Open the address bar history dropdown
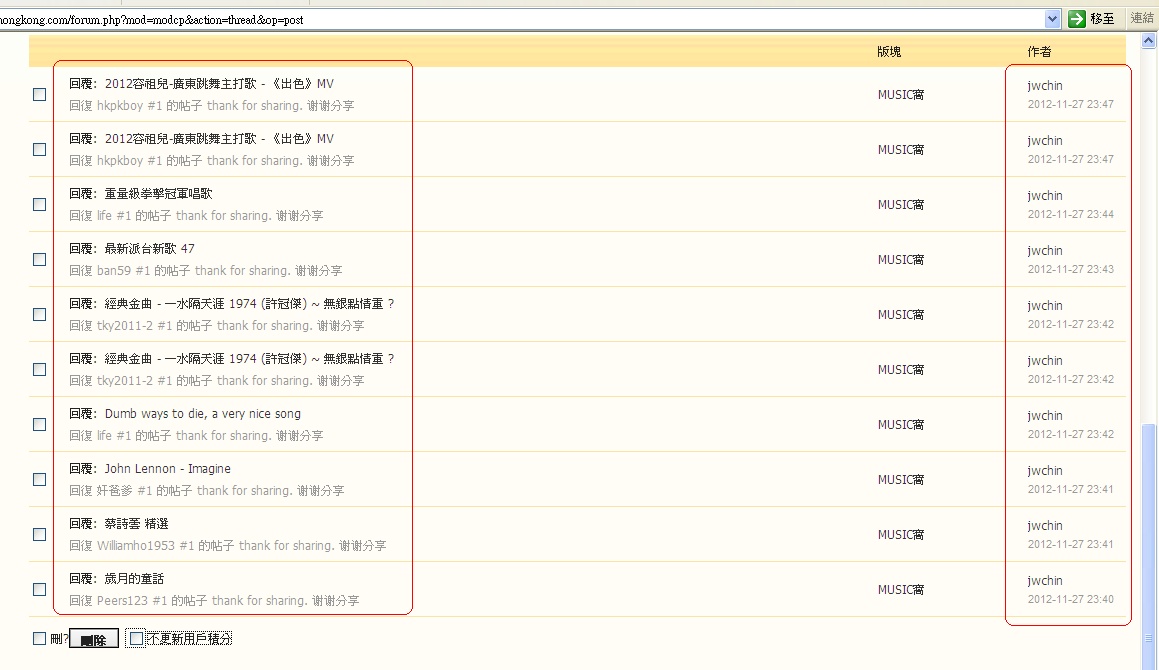This screenshot has width=1159, height=670. pos(1052,19)
